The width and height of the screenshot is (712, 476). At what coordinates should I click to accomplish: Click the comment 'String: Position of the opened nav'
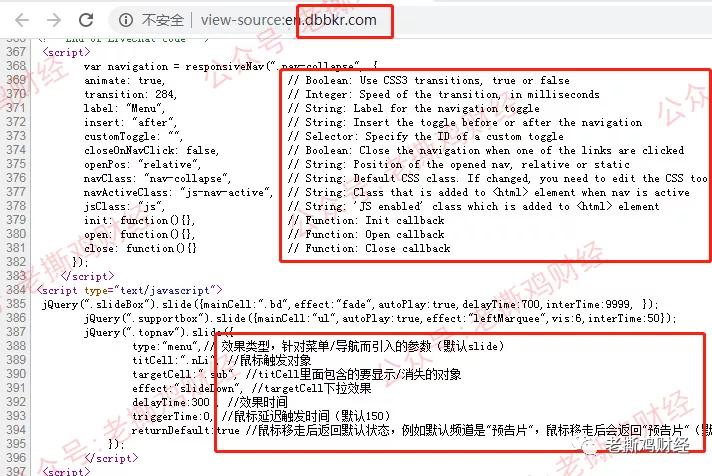coord(459,164)
